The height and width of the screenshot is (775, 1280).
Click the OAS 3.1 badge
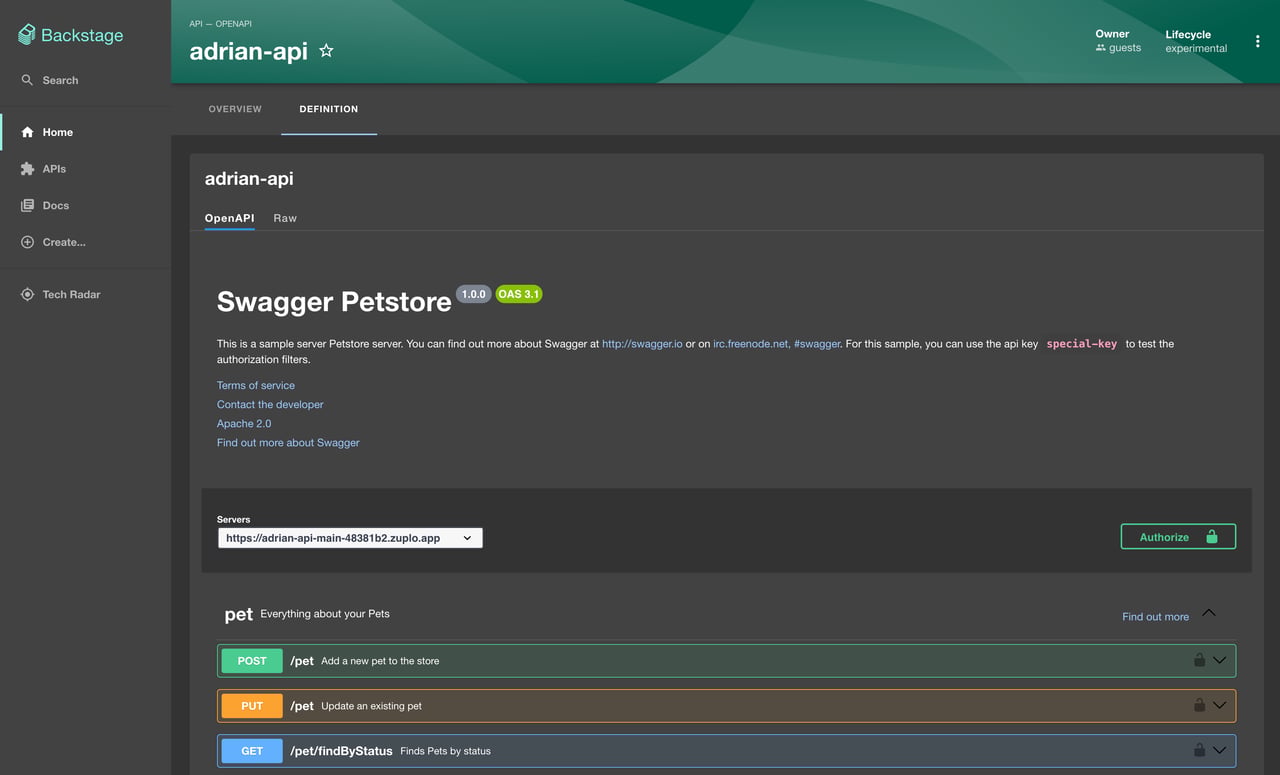pyautogui.click(x=519, y=294)
